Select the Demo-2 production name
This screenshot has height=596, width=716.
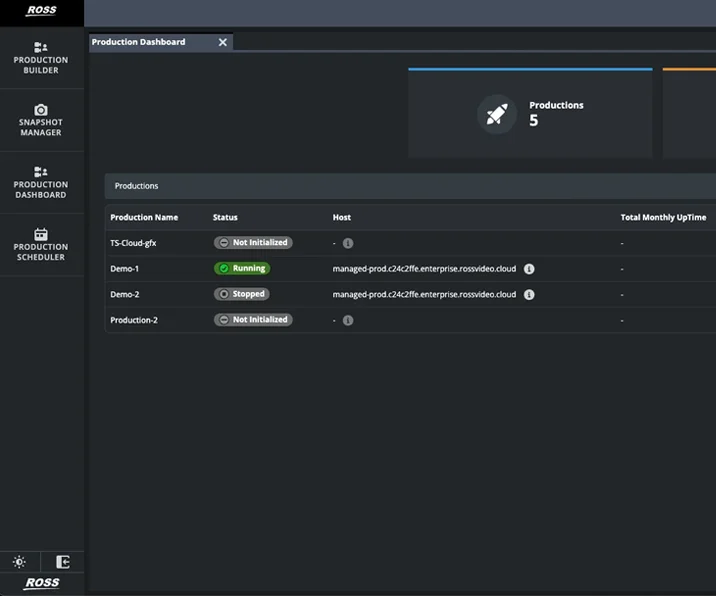point(125,294)
